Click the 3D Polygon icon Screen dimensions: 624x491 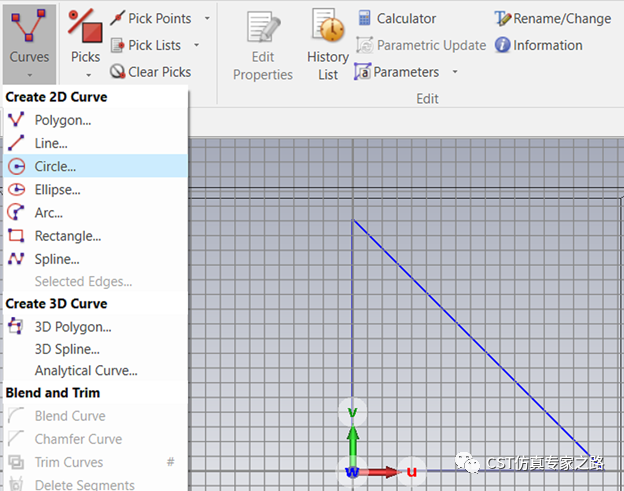[x=16, y=326]
